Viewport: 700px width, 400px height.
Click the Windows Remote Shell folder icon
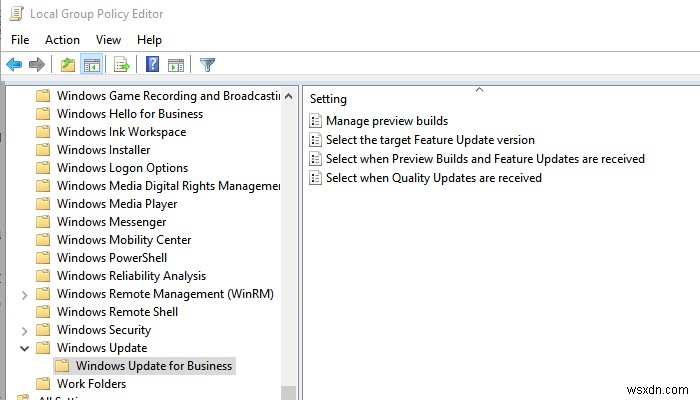(x=43, y=312)
